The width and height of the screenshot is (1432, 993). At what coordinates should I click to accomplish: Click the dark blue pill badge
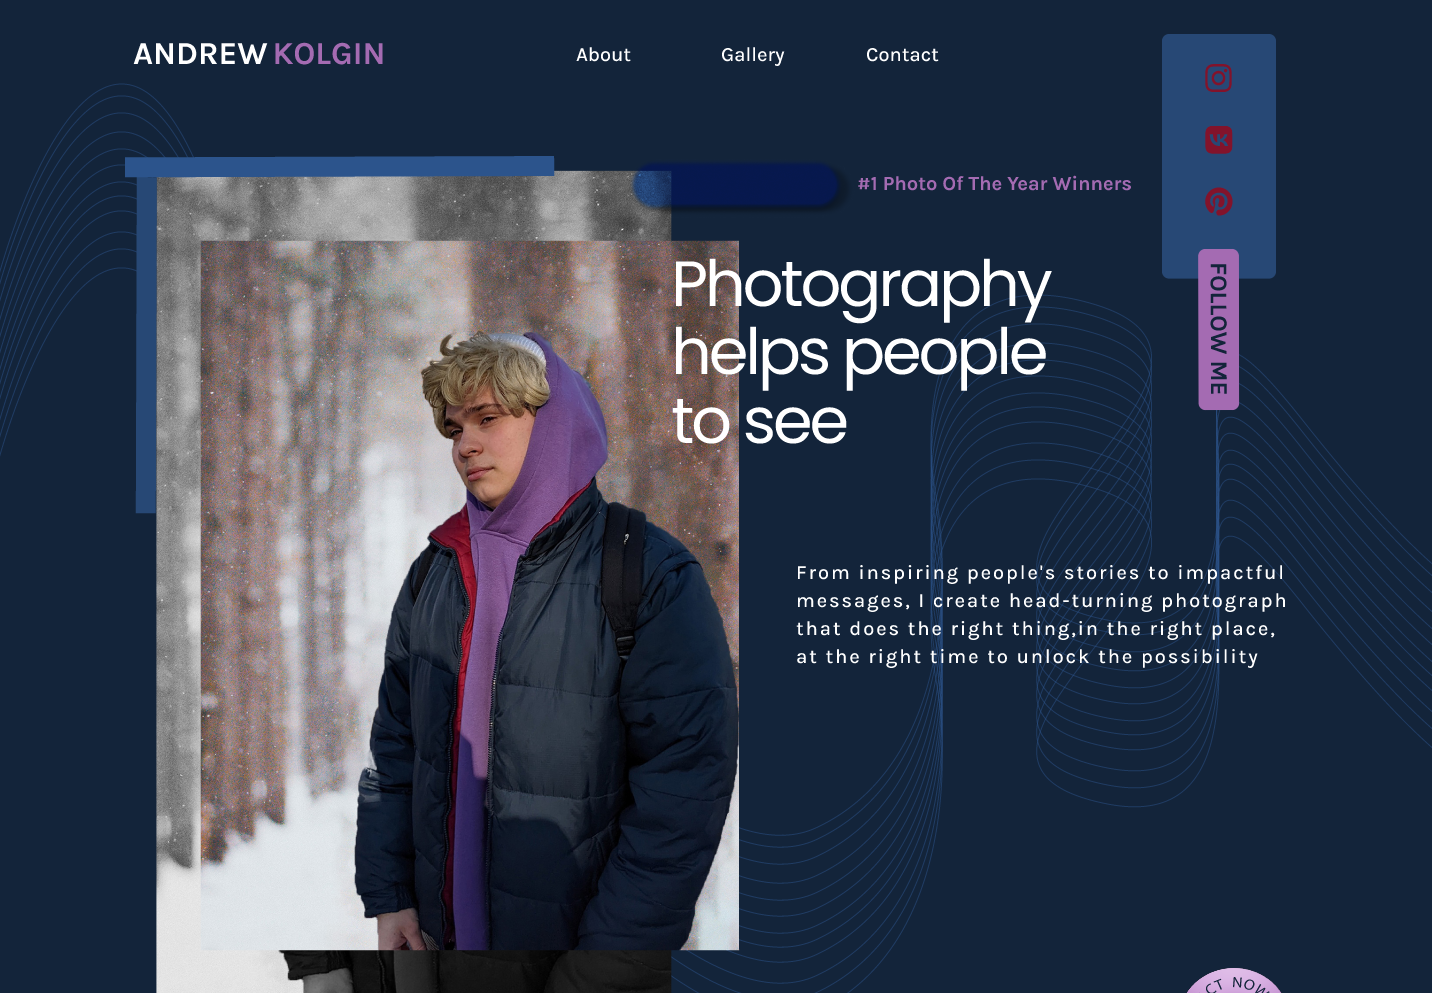click(737, 186)
